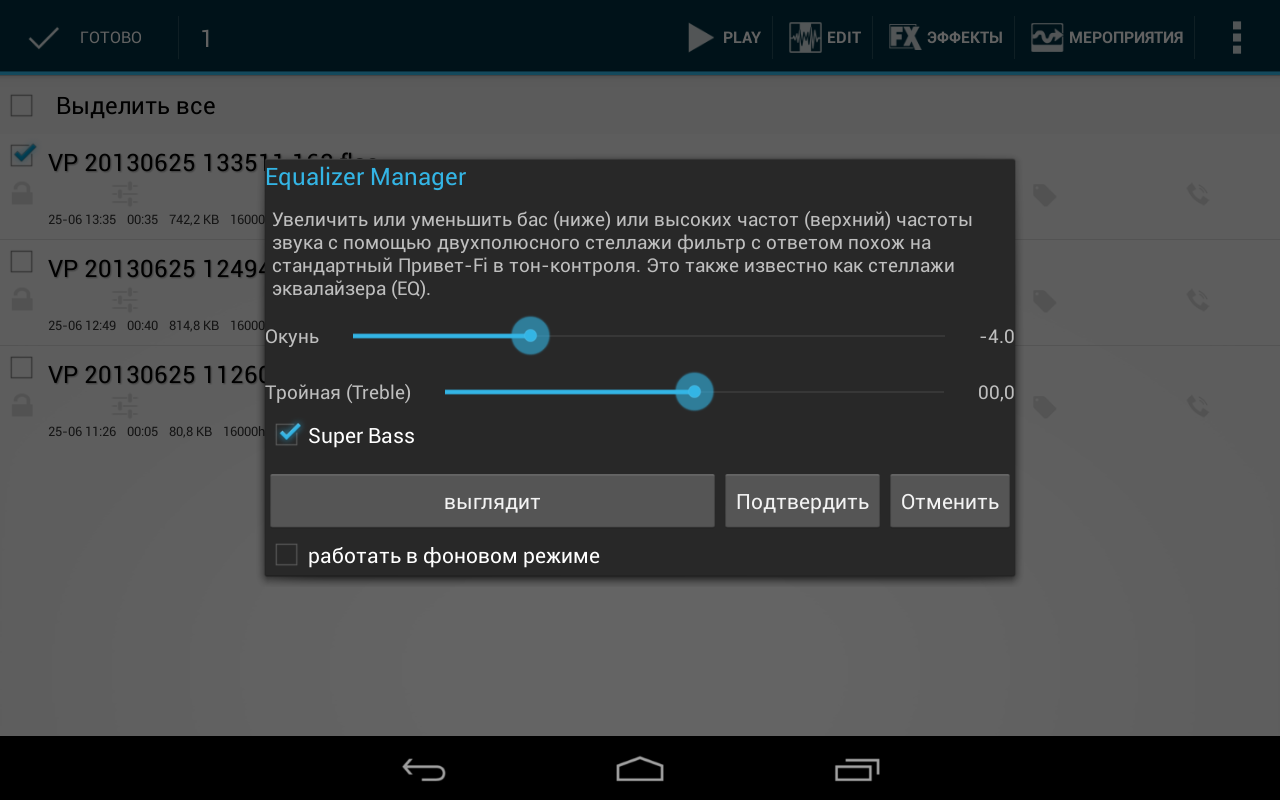Tap the phone icon of second recording
1280x800 pixels.
click(x=1197, y=300)
